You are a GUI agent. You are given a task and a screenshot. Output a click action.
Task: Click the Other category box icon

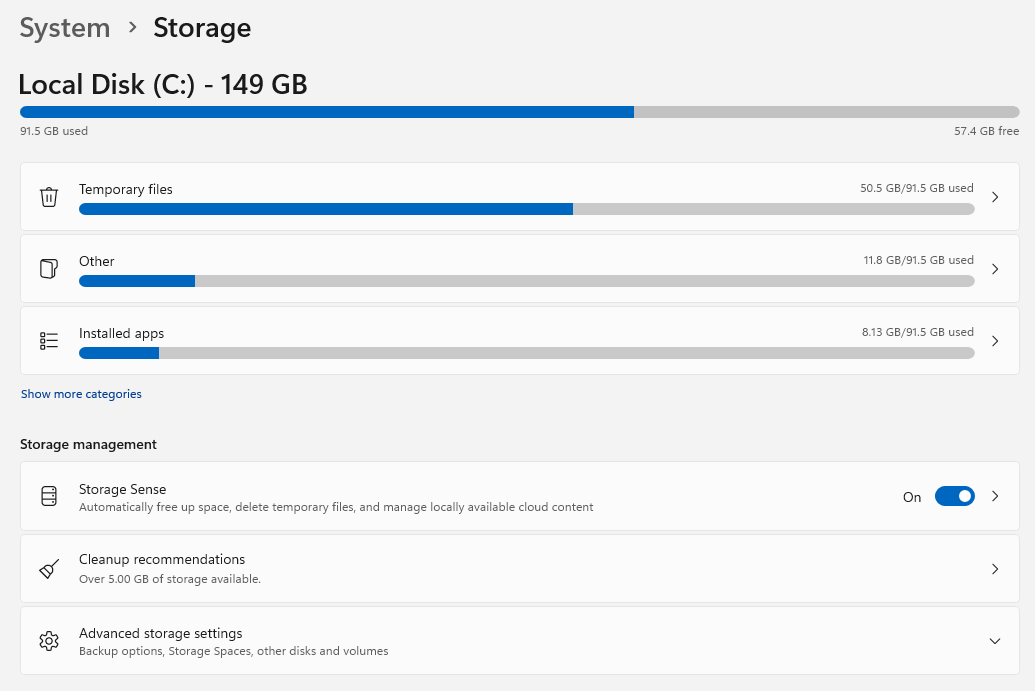click(x=48, y=269)
